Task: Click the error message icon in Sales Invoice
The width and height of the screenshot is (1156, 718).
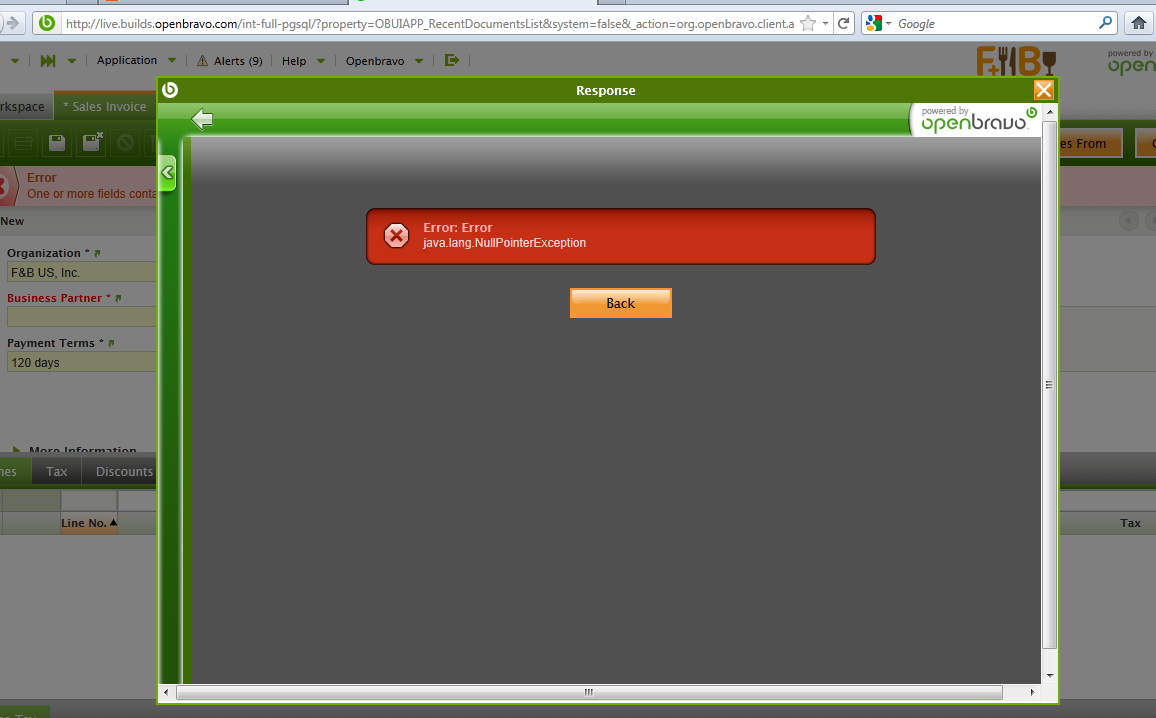Action: [x=6, y=185]
